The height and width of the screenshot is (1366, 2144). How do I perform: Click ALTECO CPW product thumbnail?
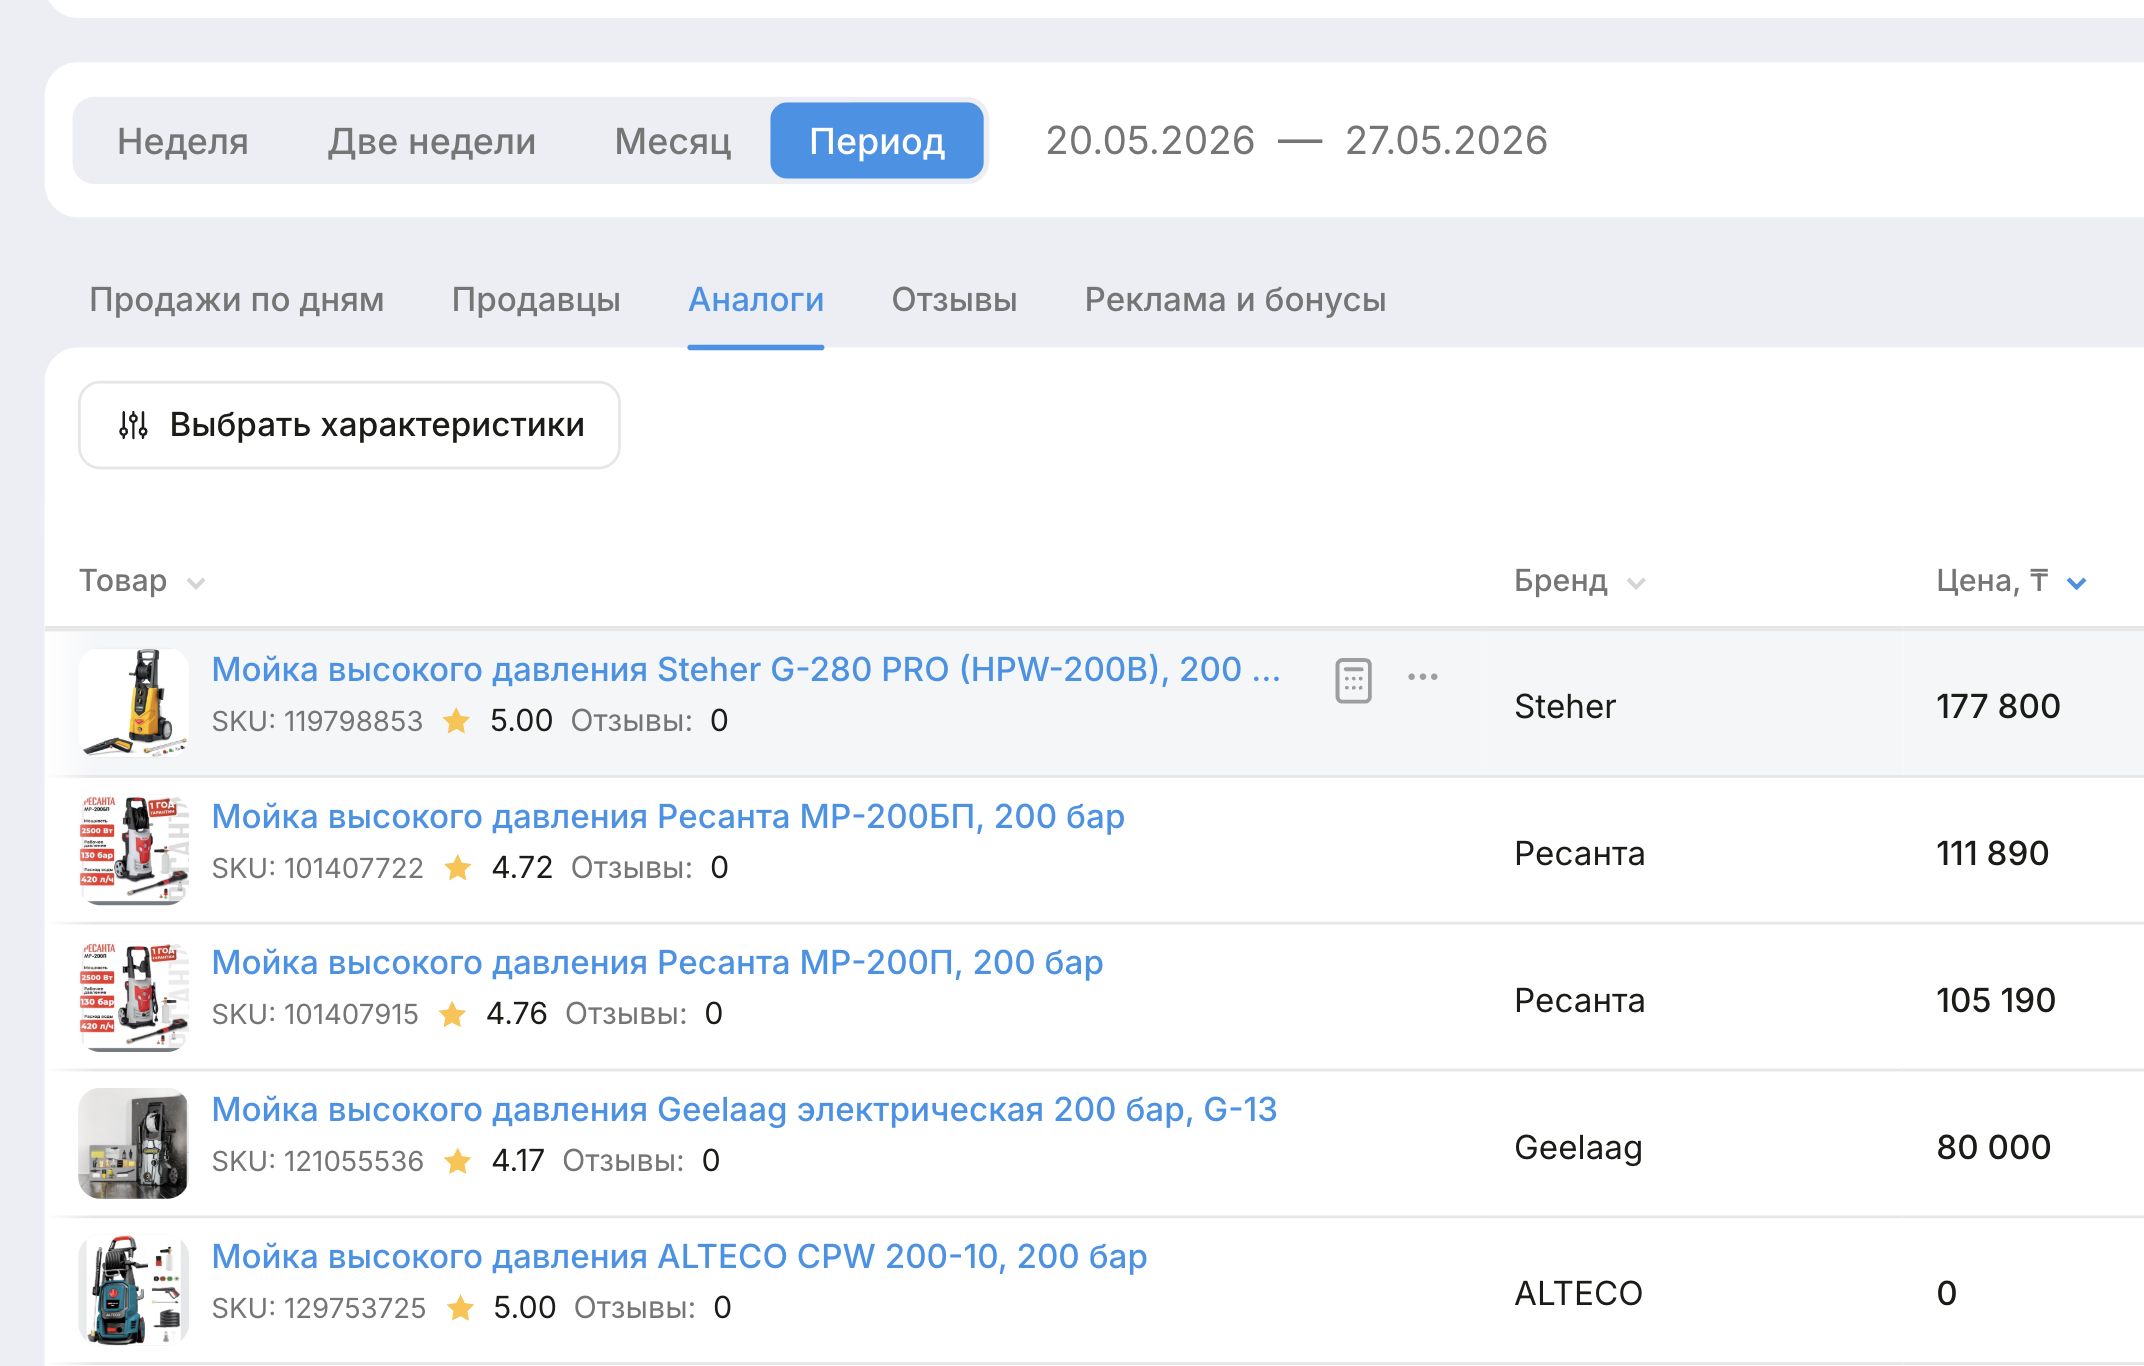[x=134, y=1290]
